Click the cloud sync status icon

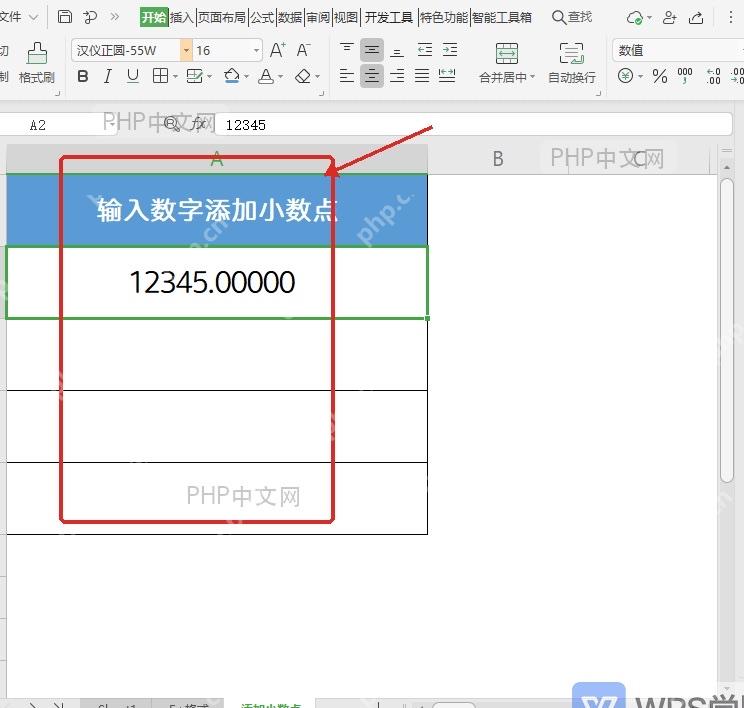pyautogui.click(x=635, y=18)
